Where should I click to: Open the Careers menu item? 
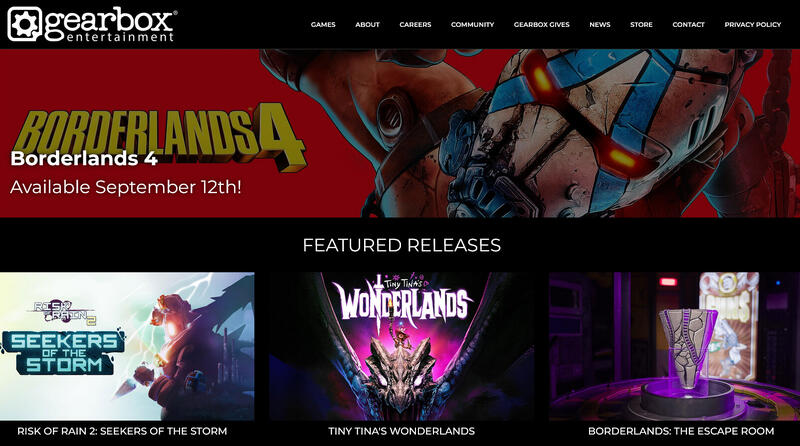(415, 24)
